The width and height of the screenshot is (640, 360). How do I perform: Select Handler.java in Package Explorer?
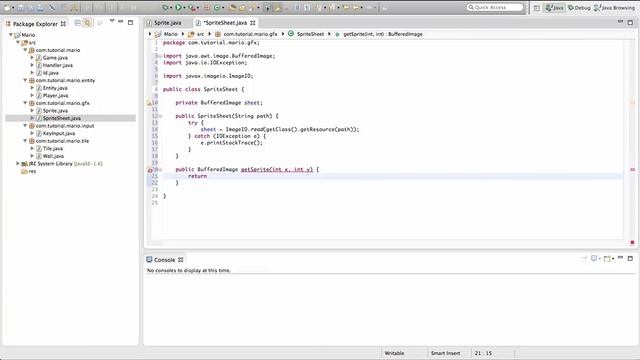[58, 65]
